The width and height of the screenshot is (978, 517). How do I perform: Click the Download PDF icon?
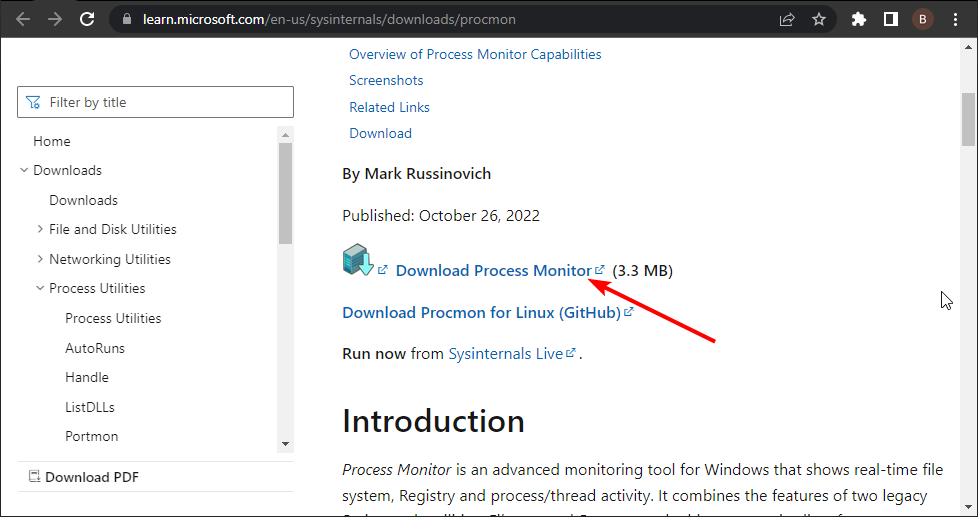tap(34, 477)
